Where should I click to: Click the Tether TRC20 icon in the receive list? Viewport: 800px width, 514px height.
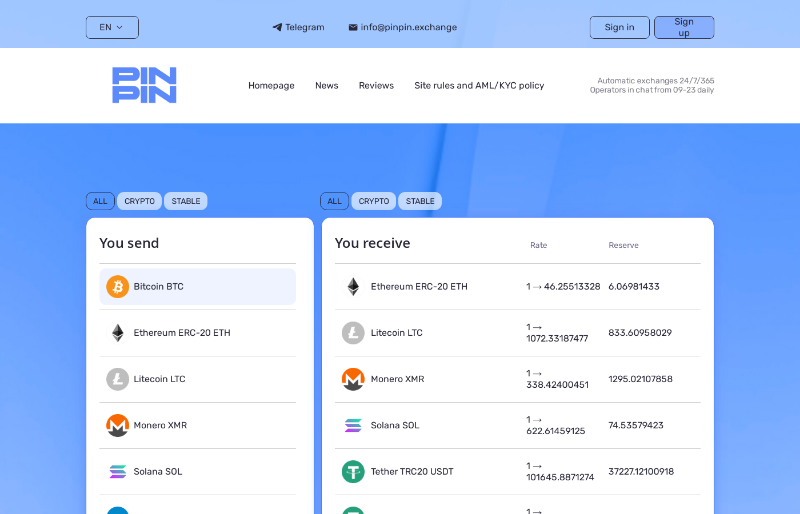[x=353, y=471]
